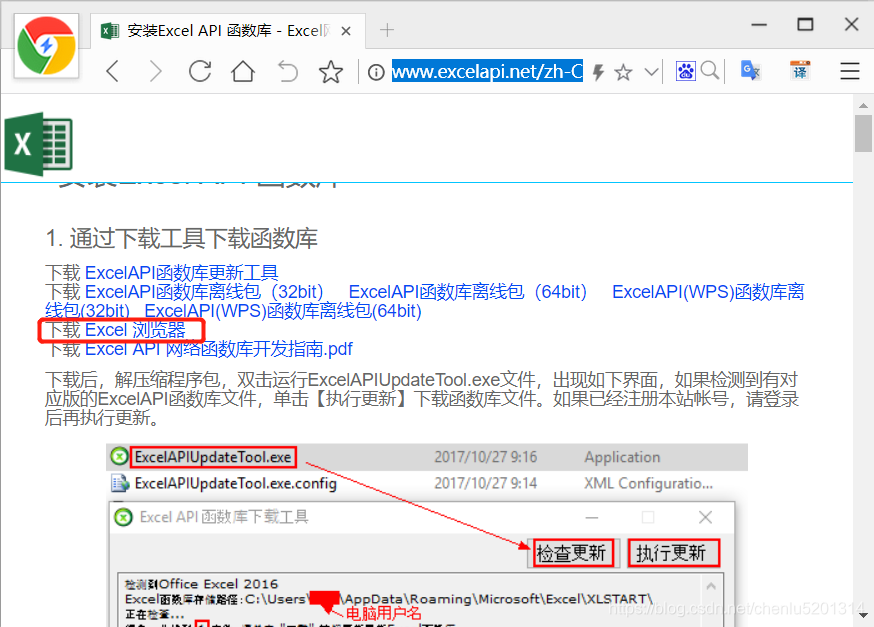Add page to favorites star
Viewport: 874px width, 627px height.
(x=331, y=72)
